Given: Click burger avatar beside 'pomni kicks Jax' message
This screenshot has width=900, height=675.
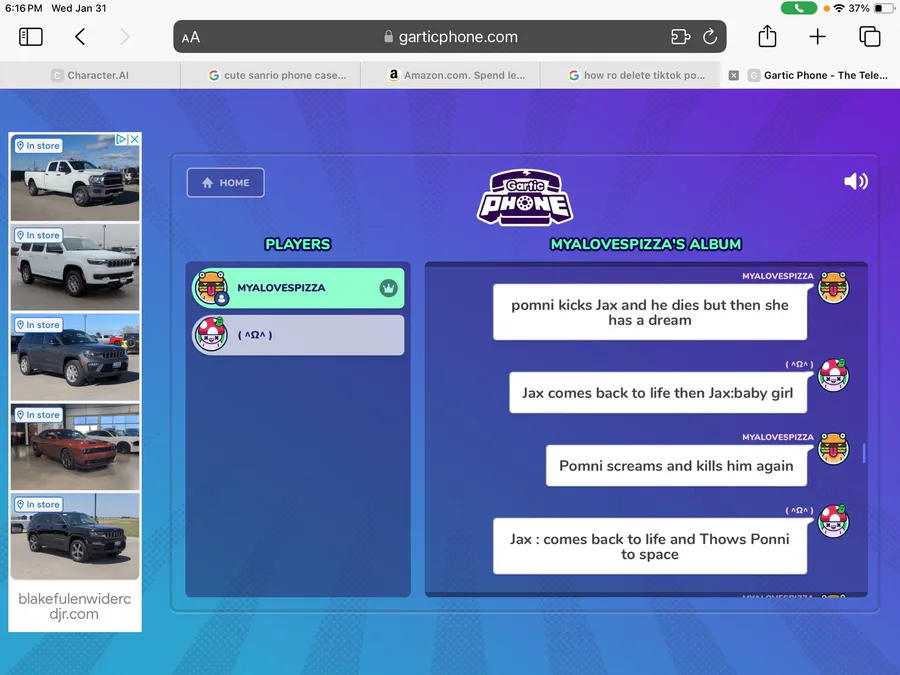Looking at the screenshot, I should pyautogui.click(x=833, y=288).
